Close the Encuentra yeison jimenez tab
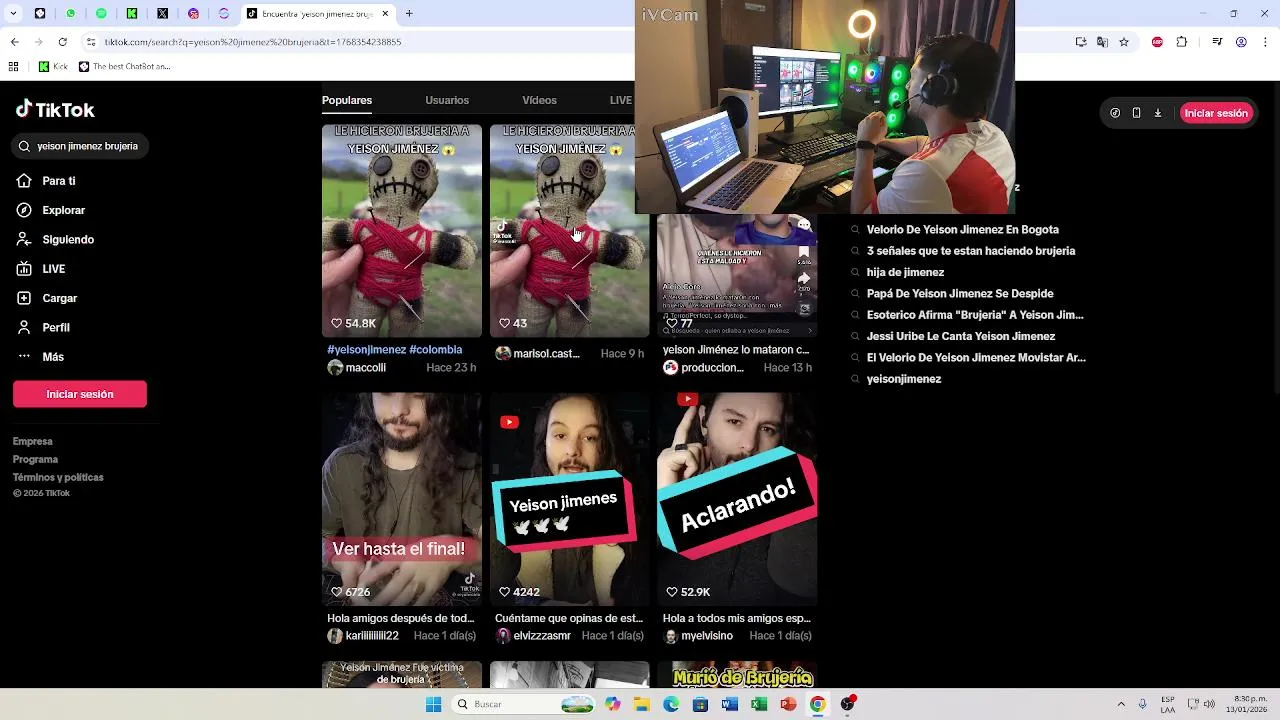This screenshot has height=720, width=1280. 386,14
